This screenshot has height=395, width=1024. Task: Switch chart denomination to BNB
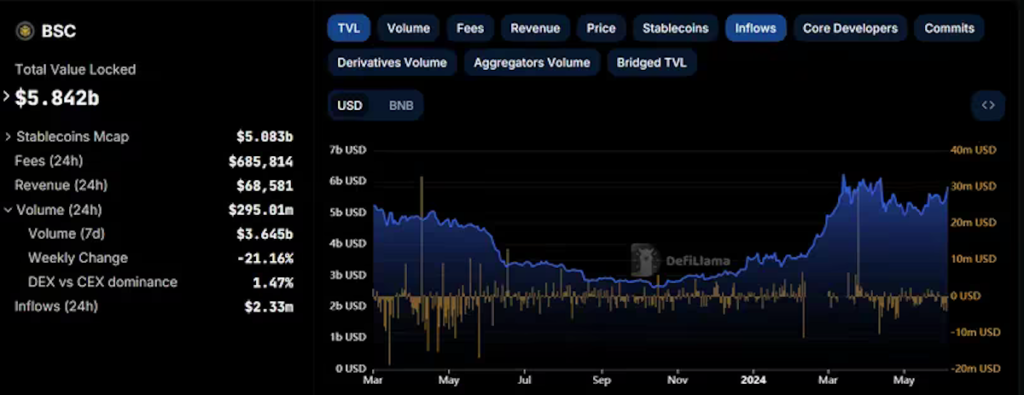[x=401, y=105]
